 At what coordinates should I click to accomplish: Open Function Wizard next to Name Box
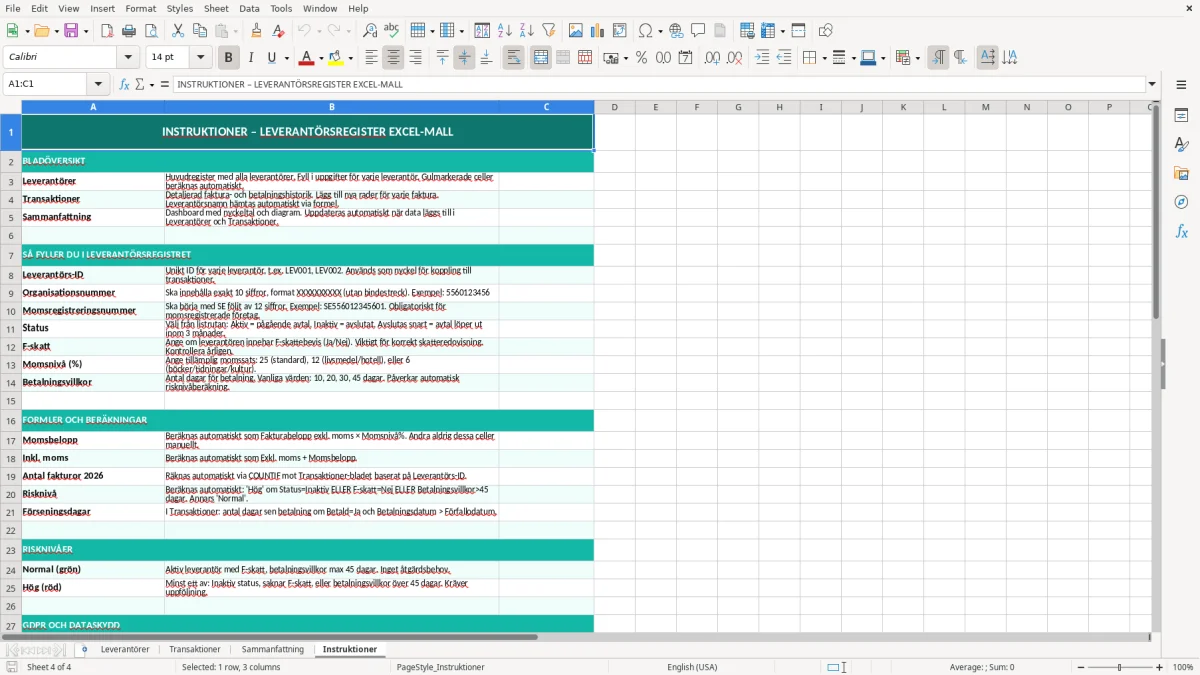pyautogui.click(x=124, y=84)
